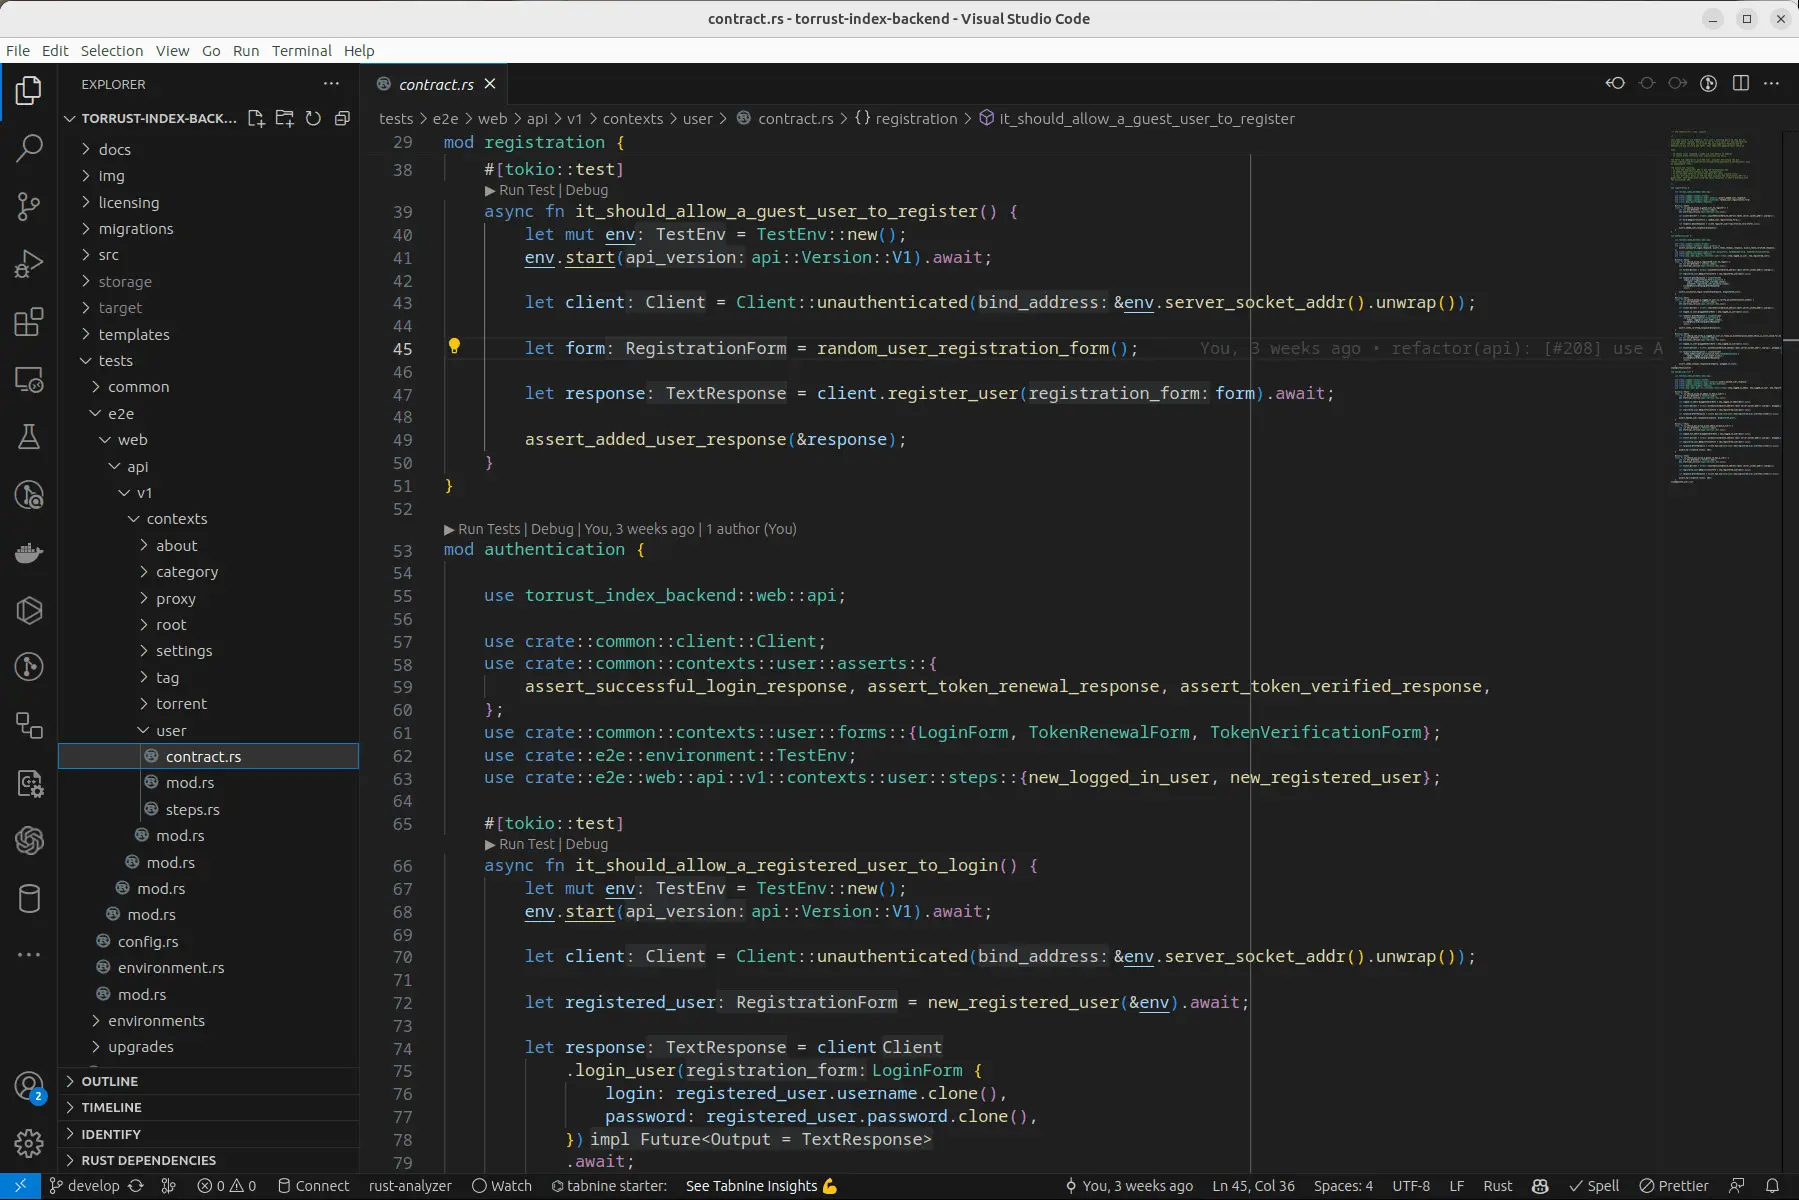Click rust-analyzer in status bar
The width and height of the screenshot is (1799, 1200).
[410, 1186]
